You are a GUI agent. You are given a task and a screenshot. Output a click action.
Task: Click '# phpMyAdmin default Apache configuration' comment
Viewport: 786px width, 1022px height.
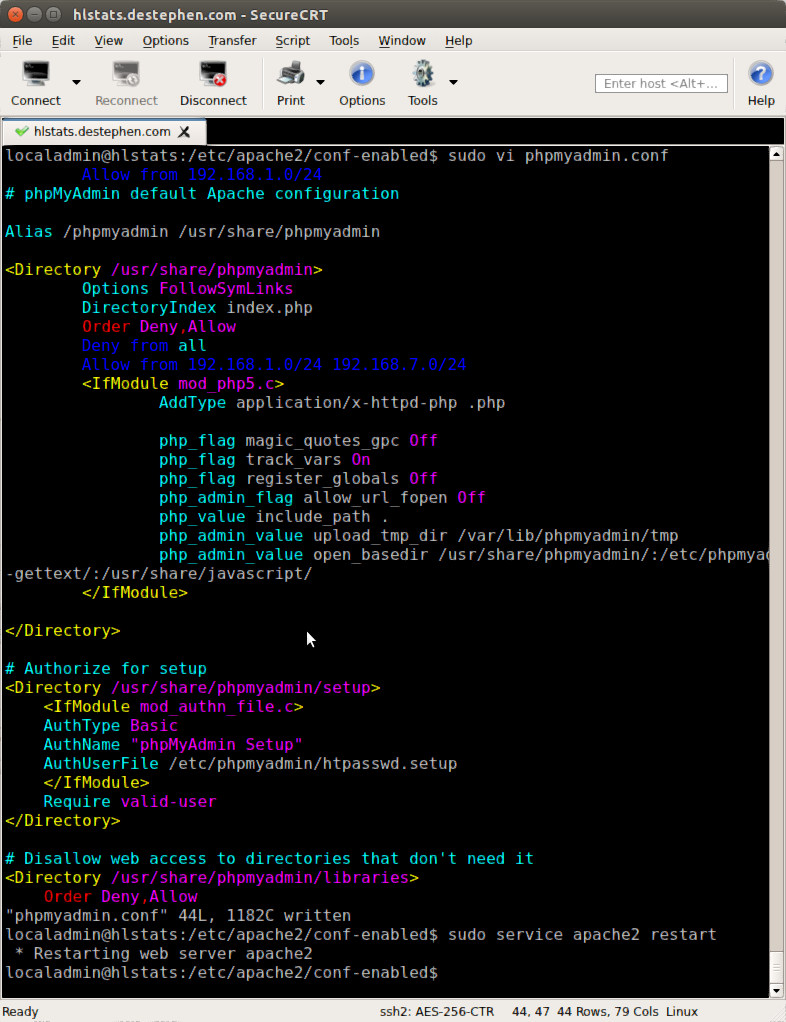pyautogui.click(x=202, y=194)
